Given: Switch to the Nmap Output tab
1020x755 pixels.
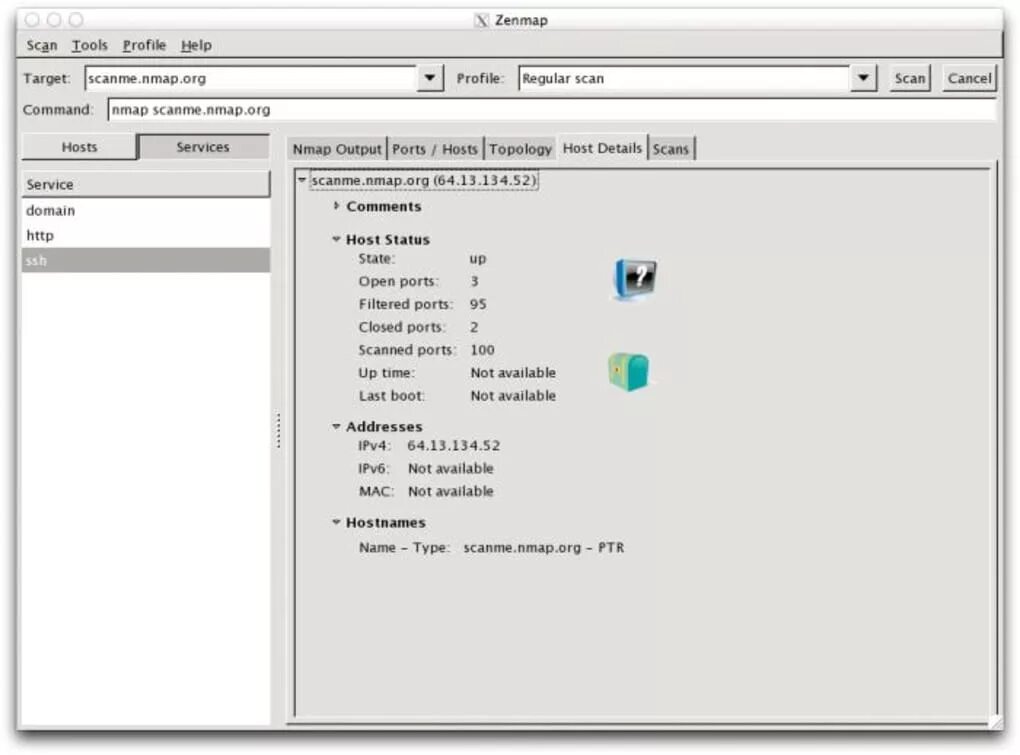Looking at the screenshot, I should (337, 149).
